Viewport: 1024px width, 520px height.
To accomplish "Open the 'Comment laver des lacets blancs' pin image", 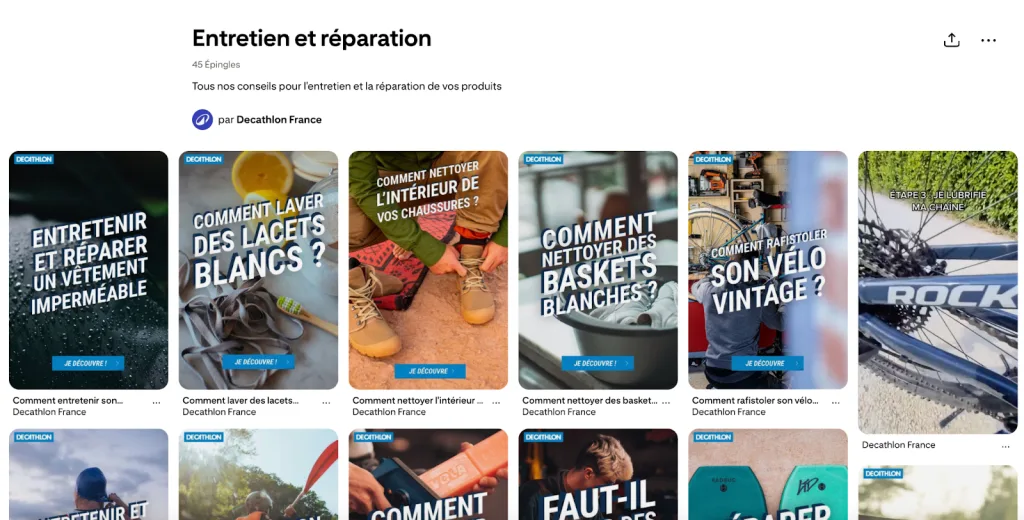I will pyautogui.click(x=258, y=270).
